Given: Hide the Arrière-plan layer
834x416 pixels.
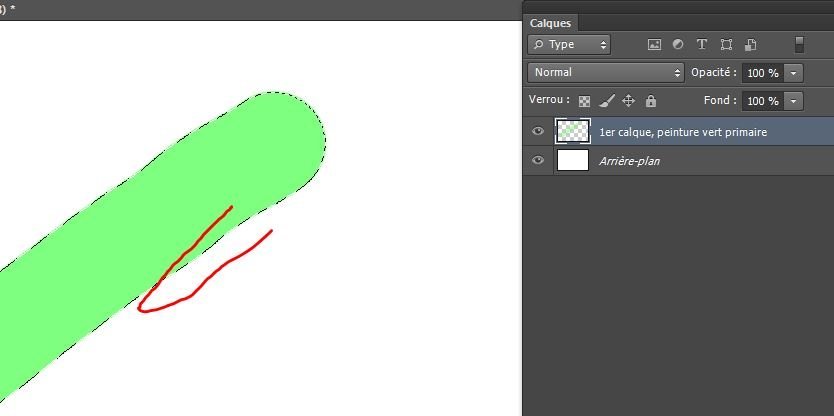Looking at the screenshot, I should coord(539,161).
